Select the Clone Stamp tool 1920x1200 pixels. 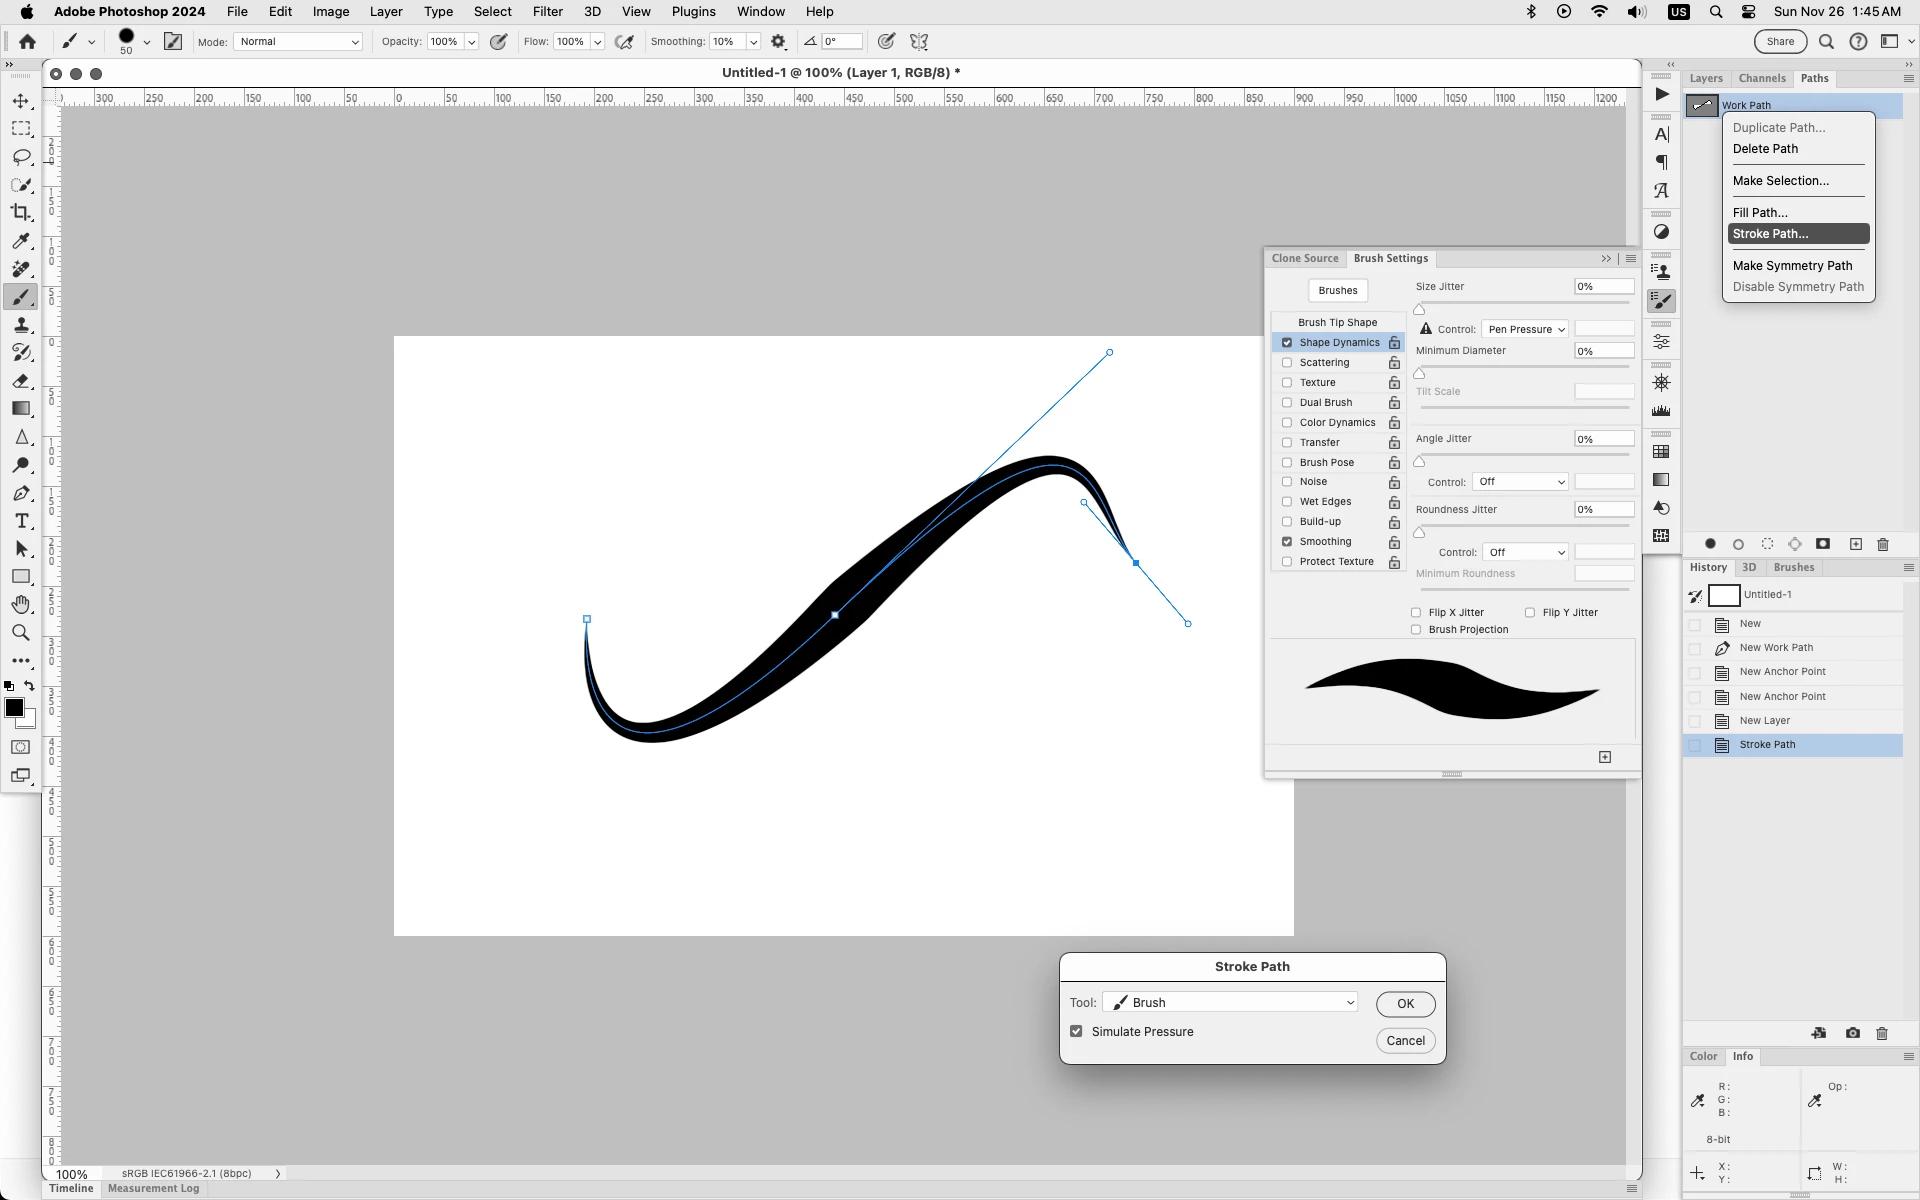coord(21,325)
